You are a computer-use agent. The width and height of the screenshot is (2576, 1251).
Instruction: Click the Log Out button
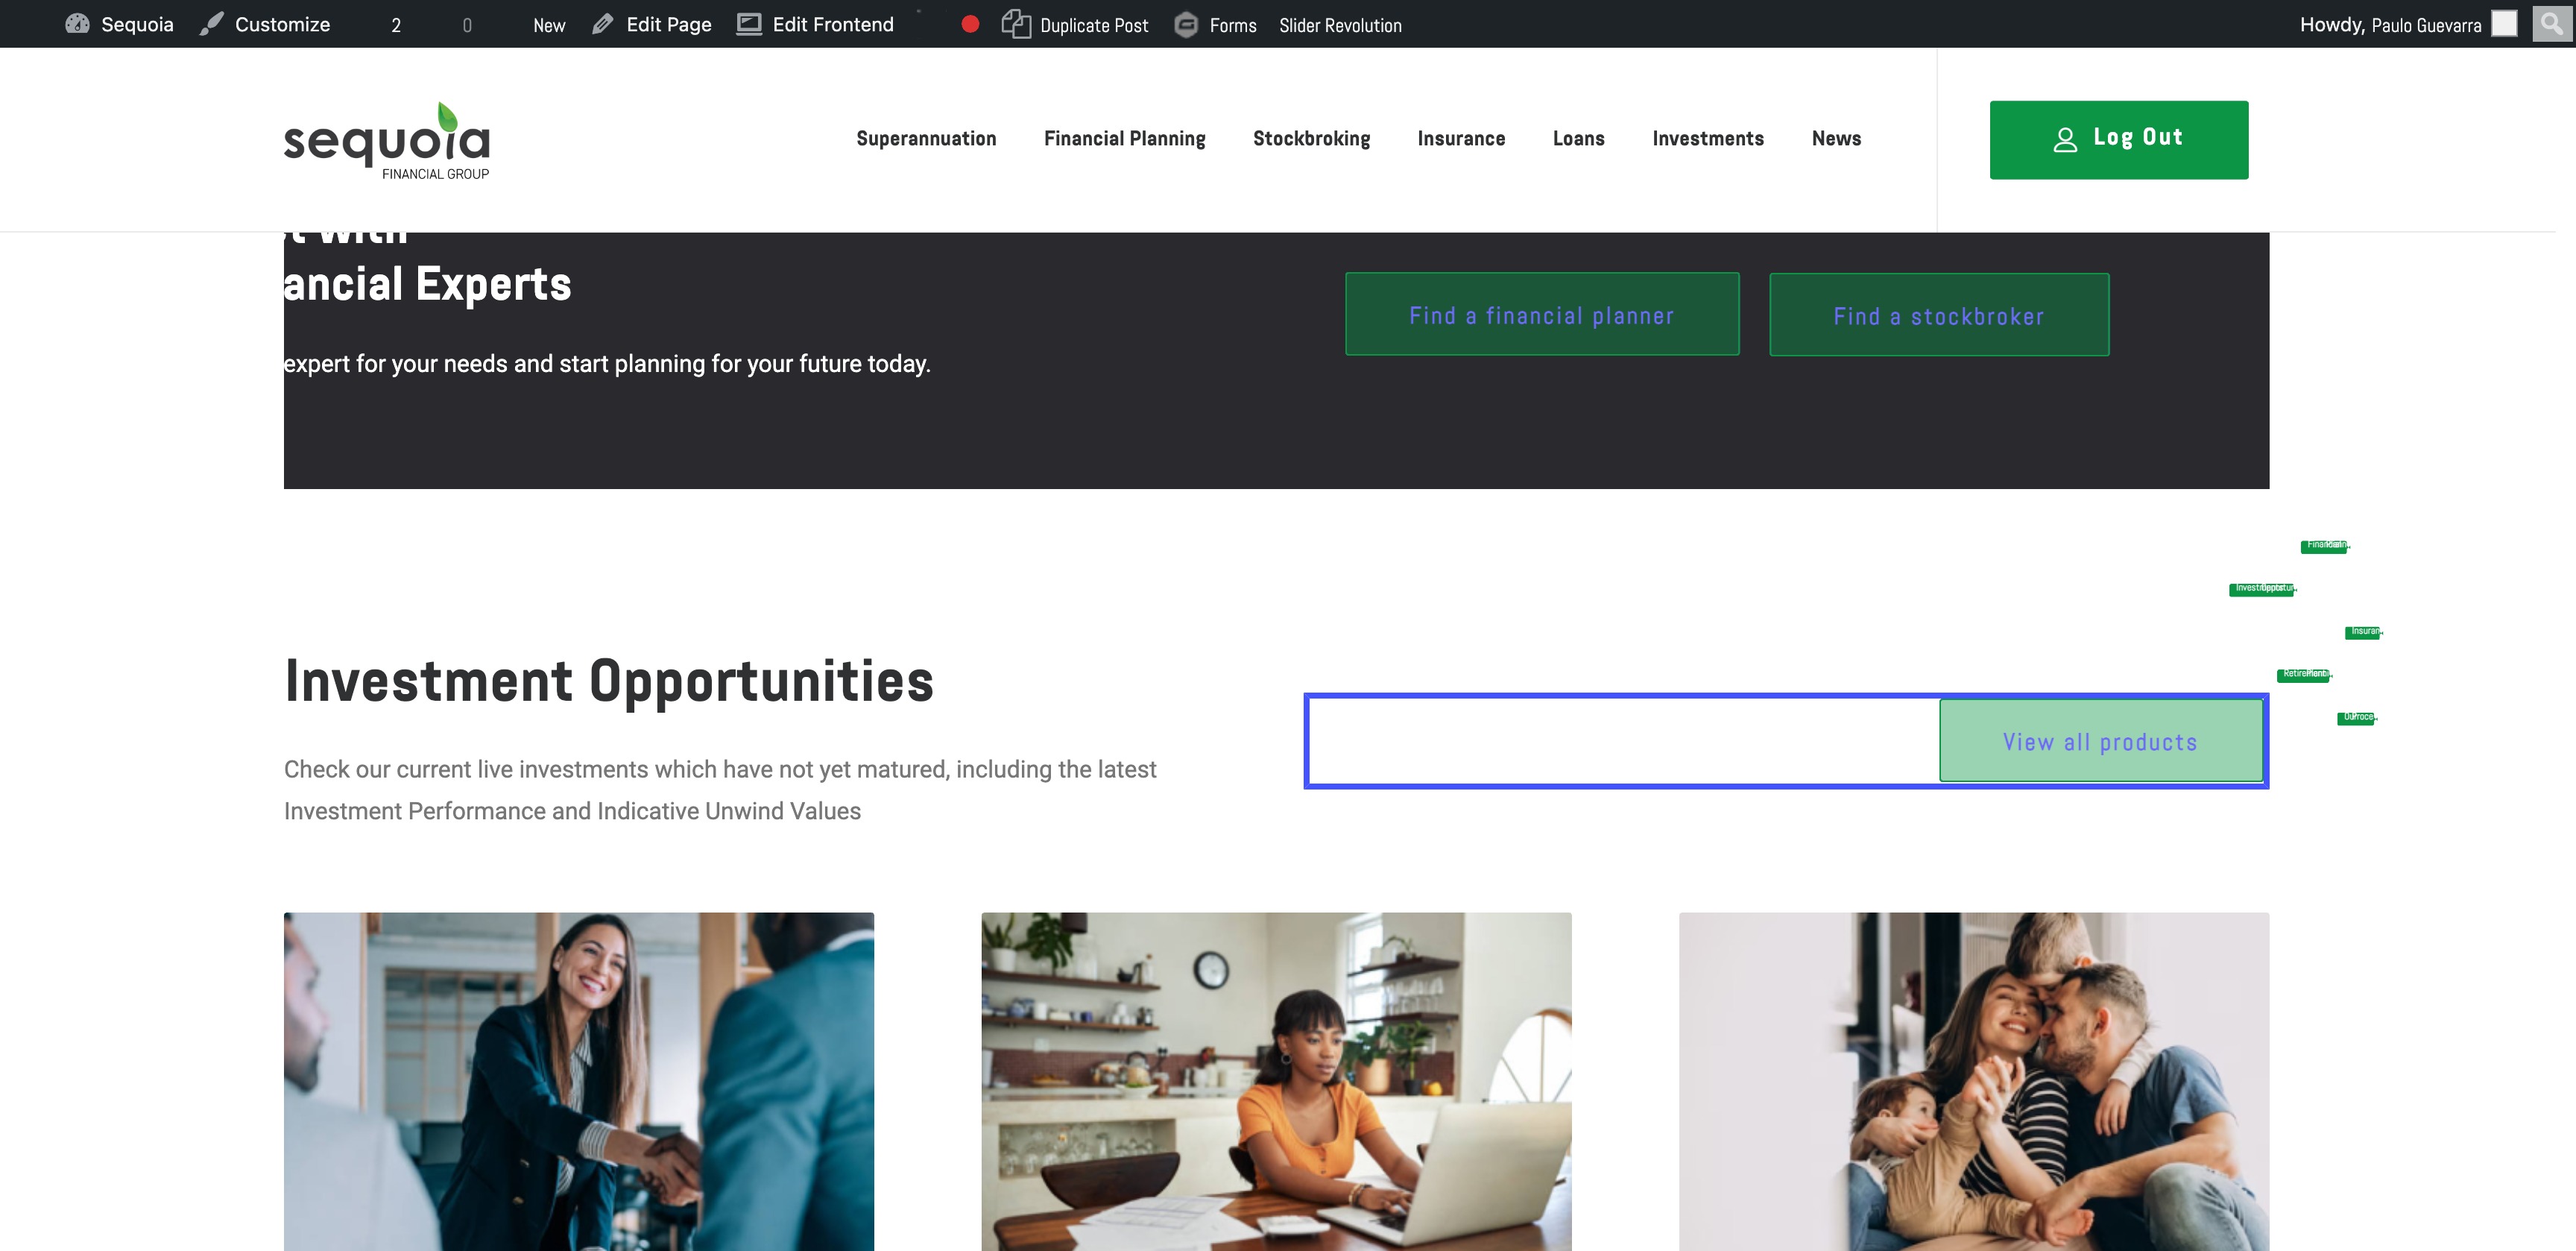2119,140
